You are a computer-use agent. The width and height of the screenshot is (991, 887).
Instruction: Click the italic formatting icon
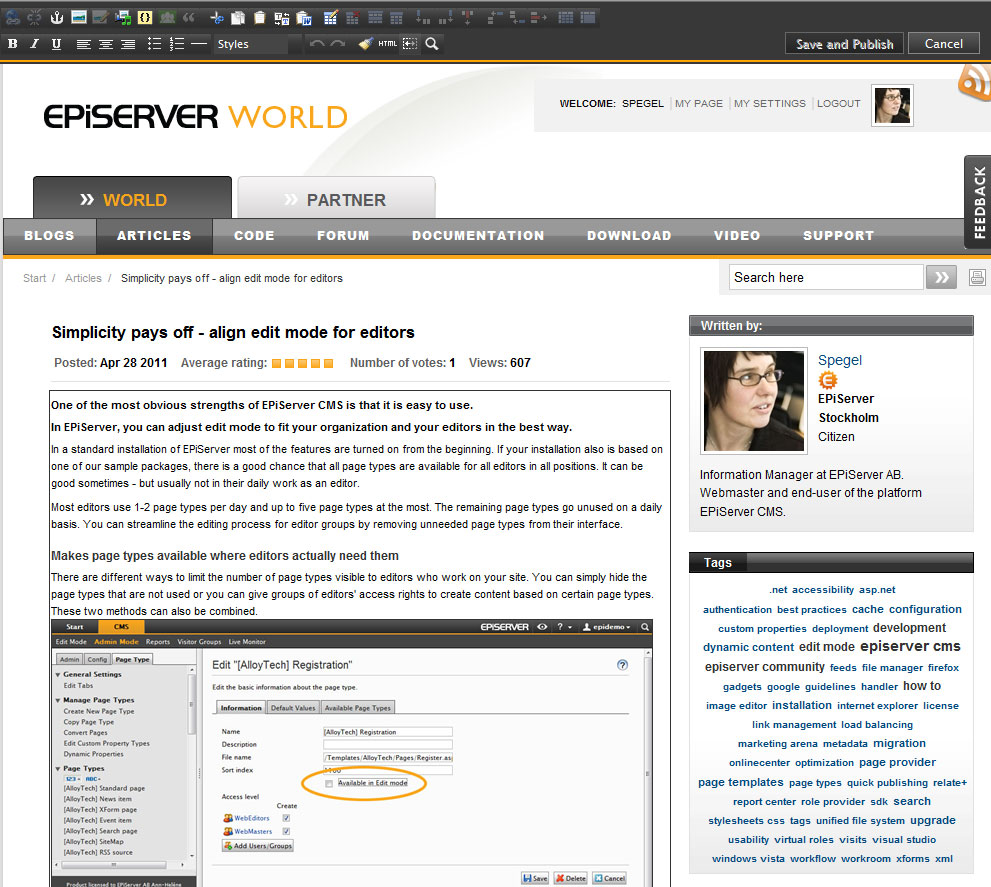coord(34,44)
